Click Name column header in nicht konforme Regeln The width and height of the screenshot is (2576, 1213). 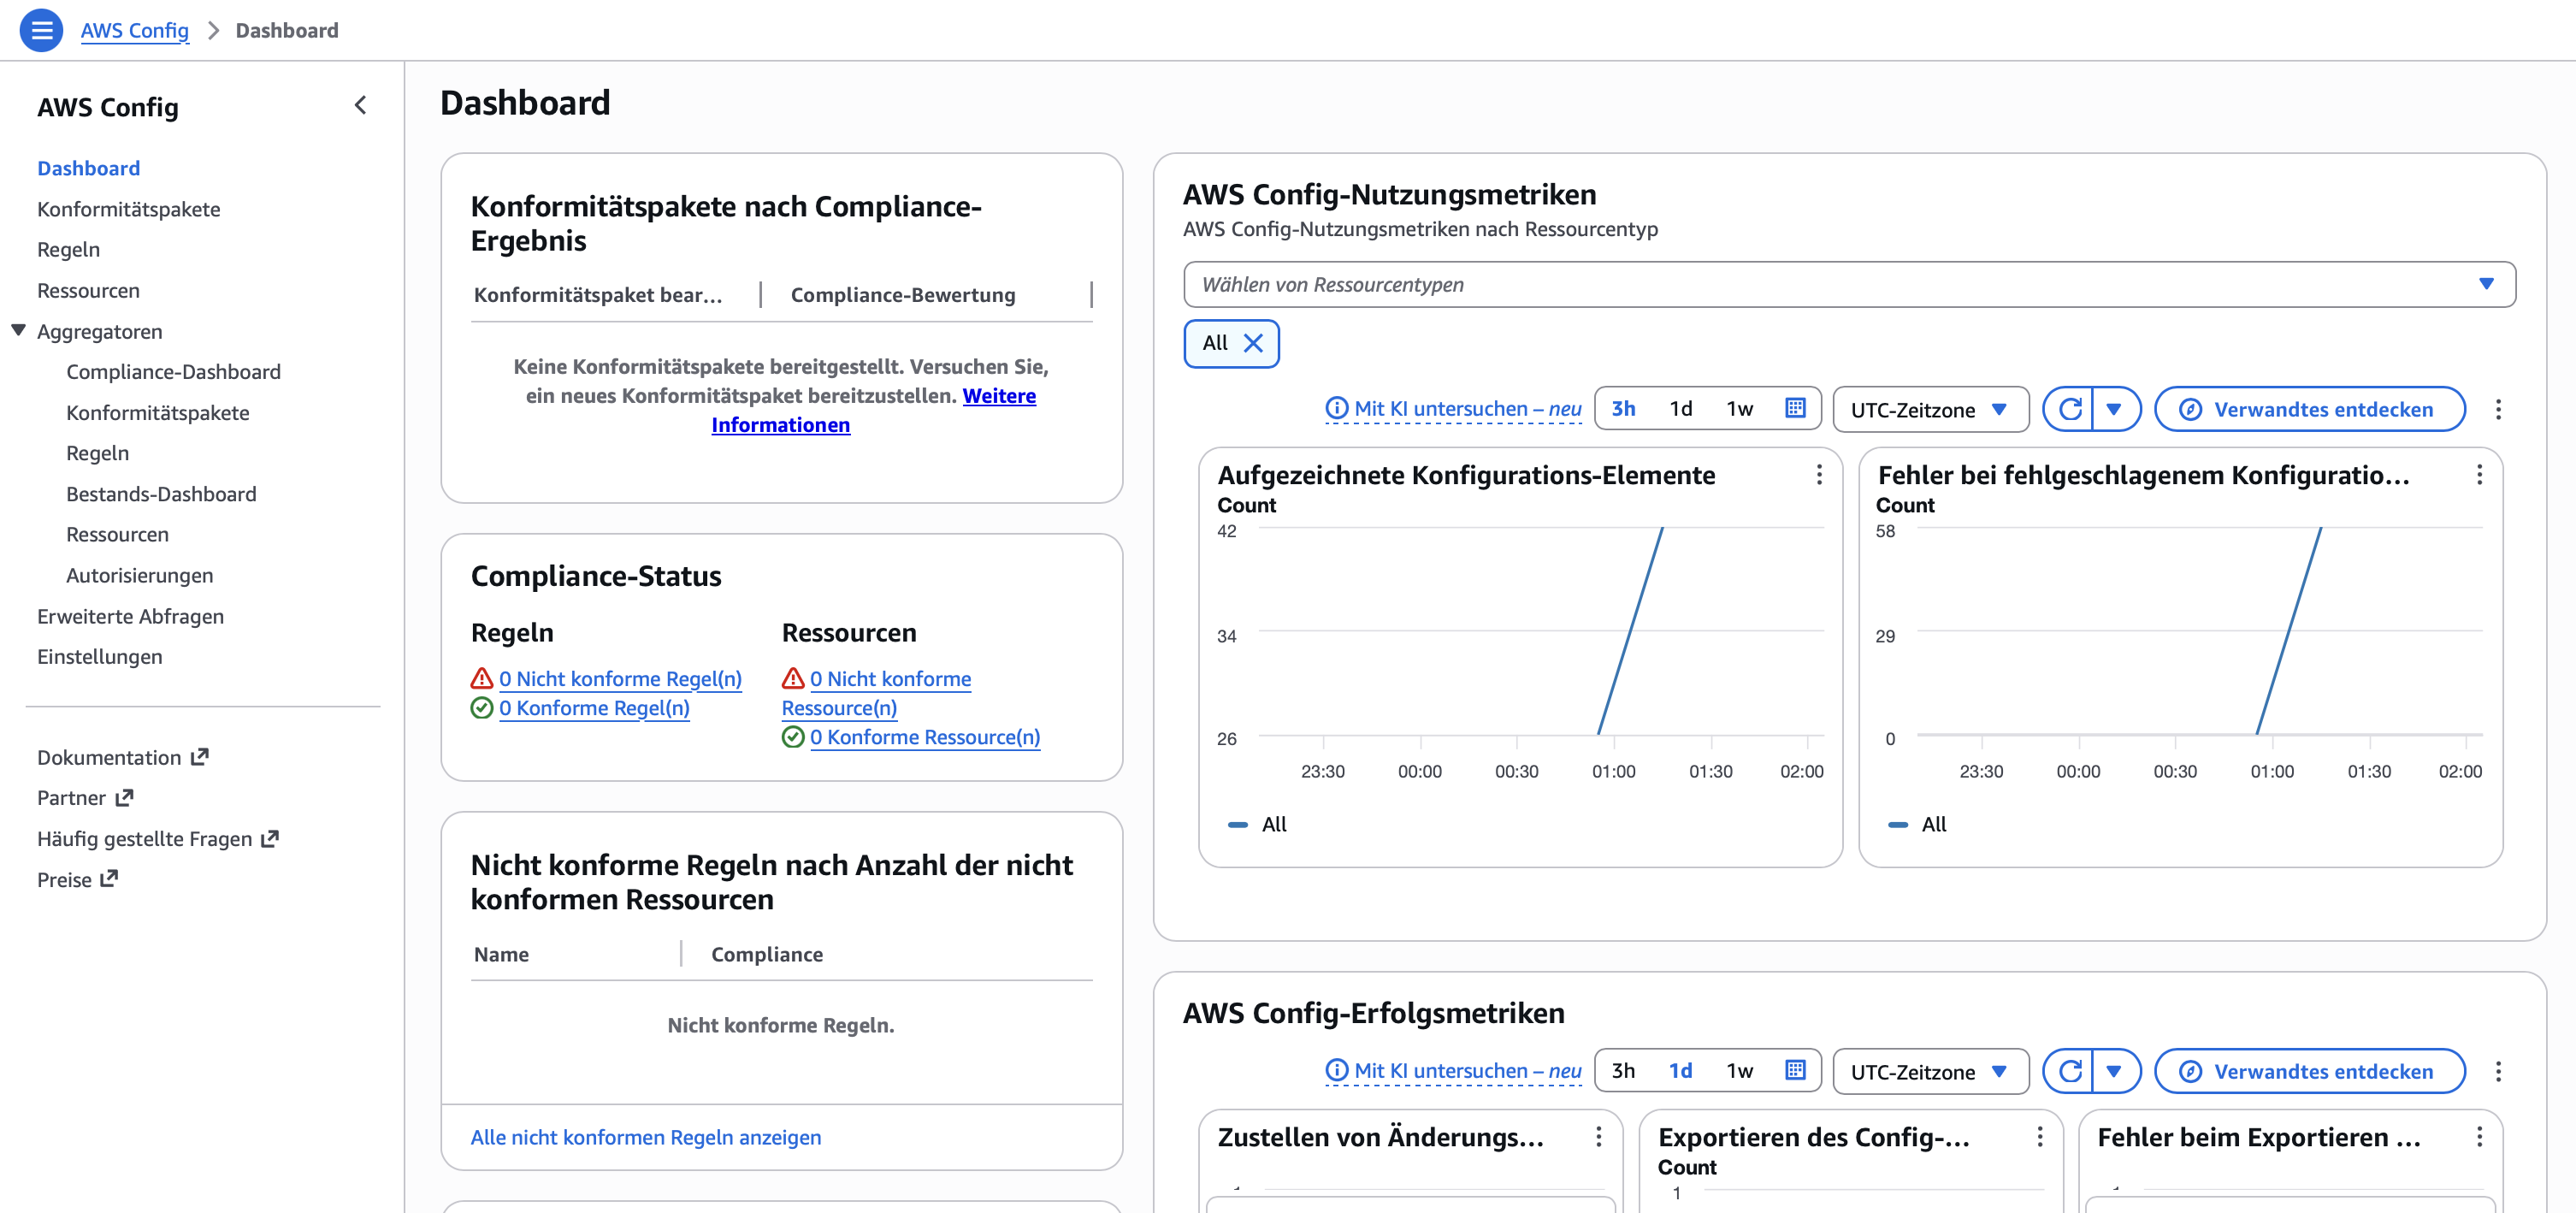[x=501, y=954]
